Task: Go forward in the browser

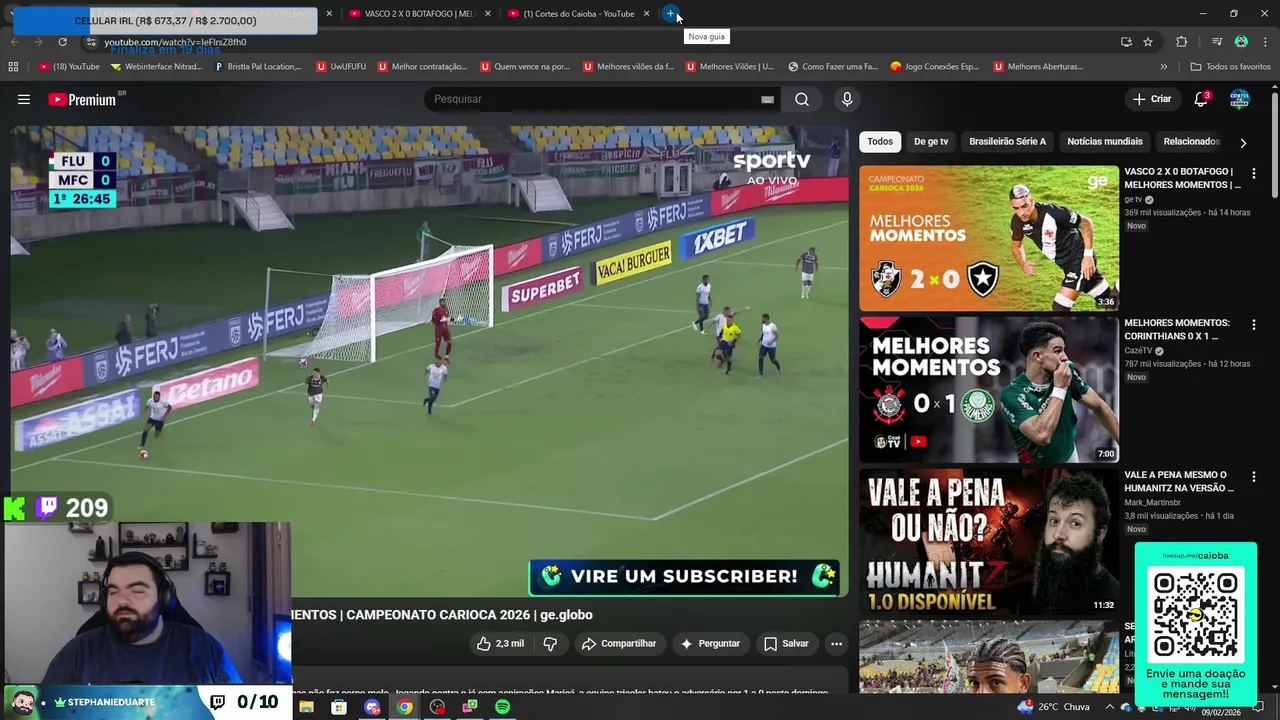Action: 38,42
